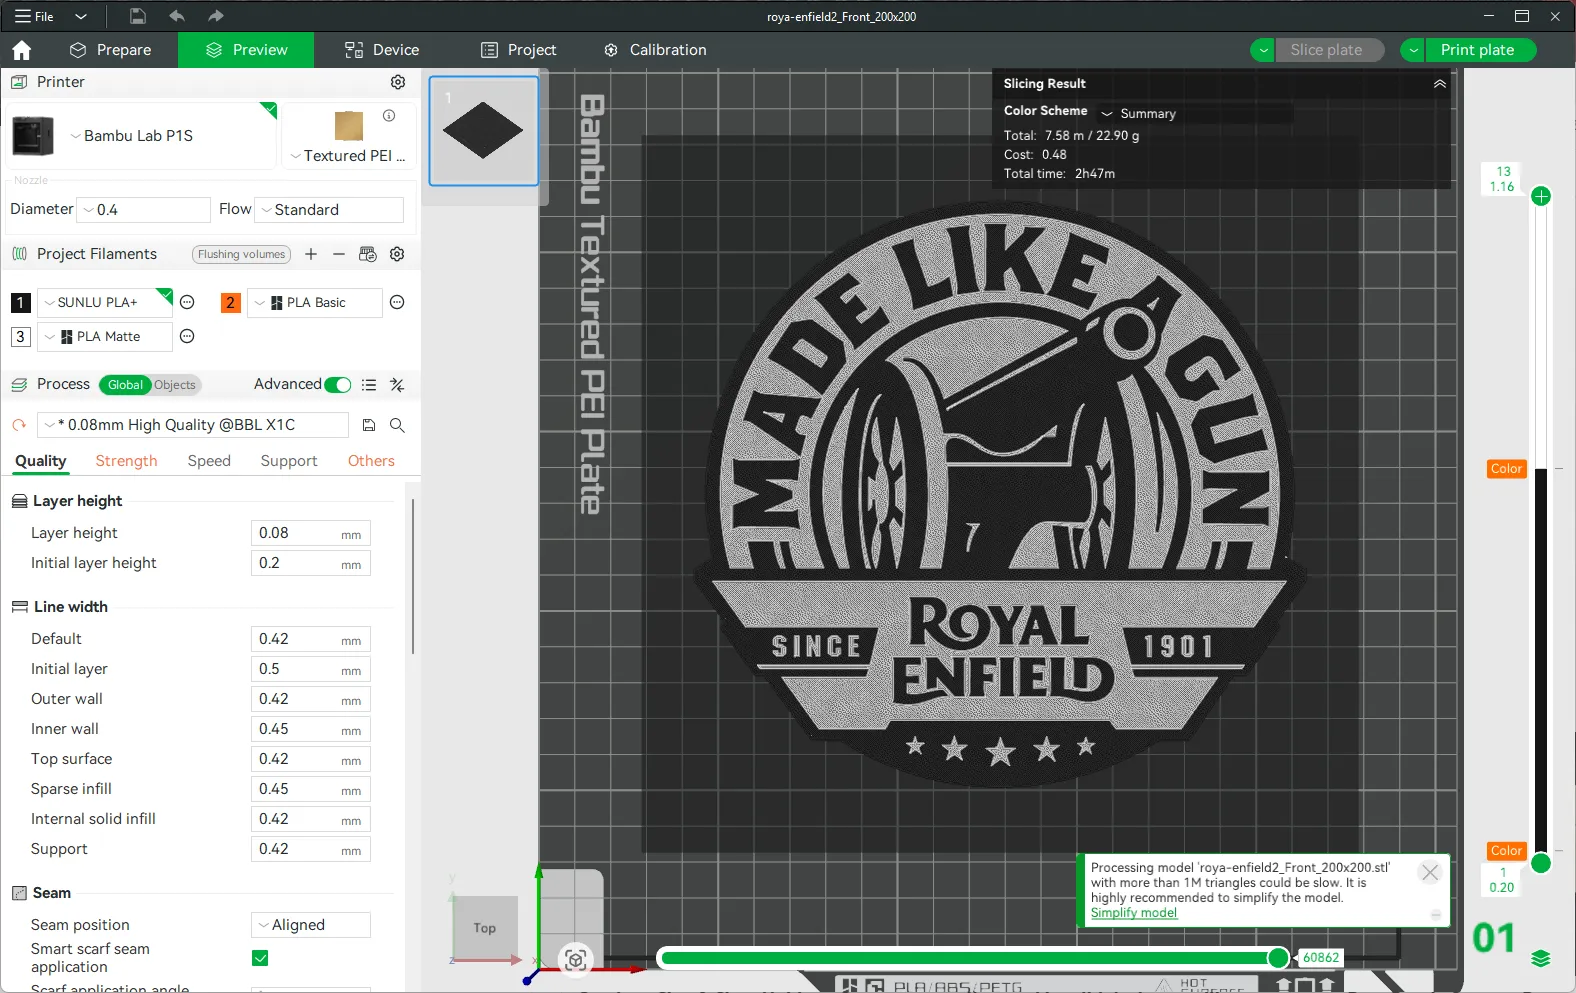This screenshot has height=993, width=1576.
Task: Go to the home screen icon
Action: pos(22,50)
